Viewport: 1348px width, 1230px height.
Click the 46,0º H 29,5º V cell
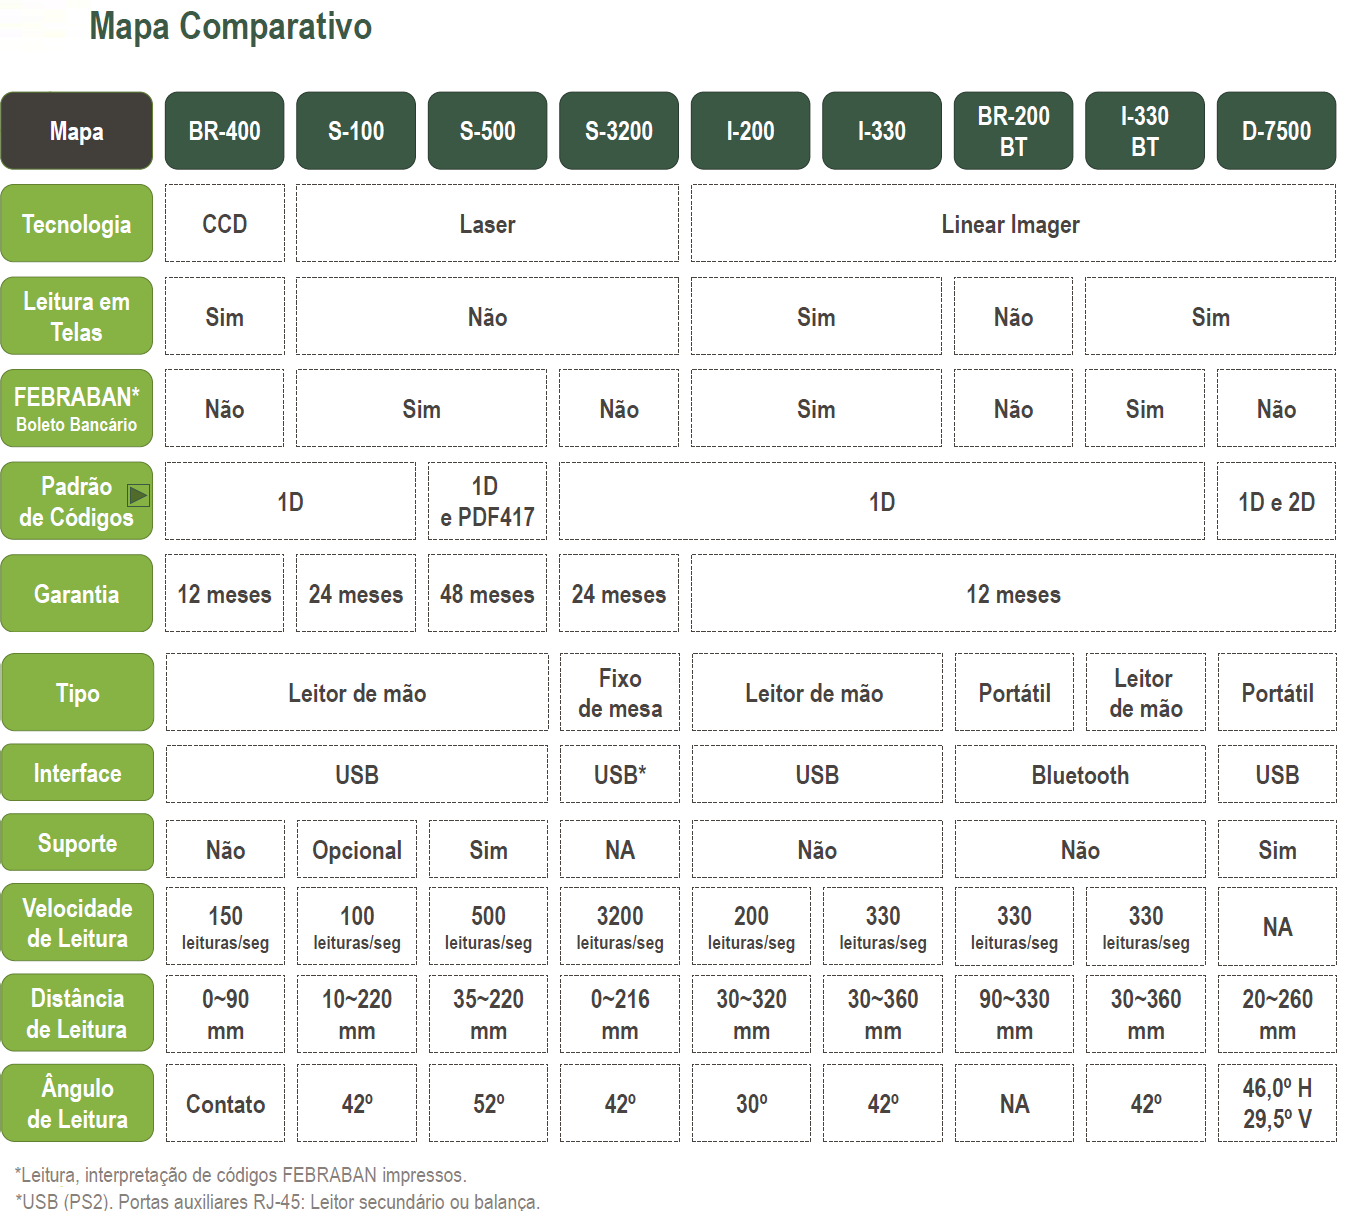pyautogui.click(x=1278, y=1103)
